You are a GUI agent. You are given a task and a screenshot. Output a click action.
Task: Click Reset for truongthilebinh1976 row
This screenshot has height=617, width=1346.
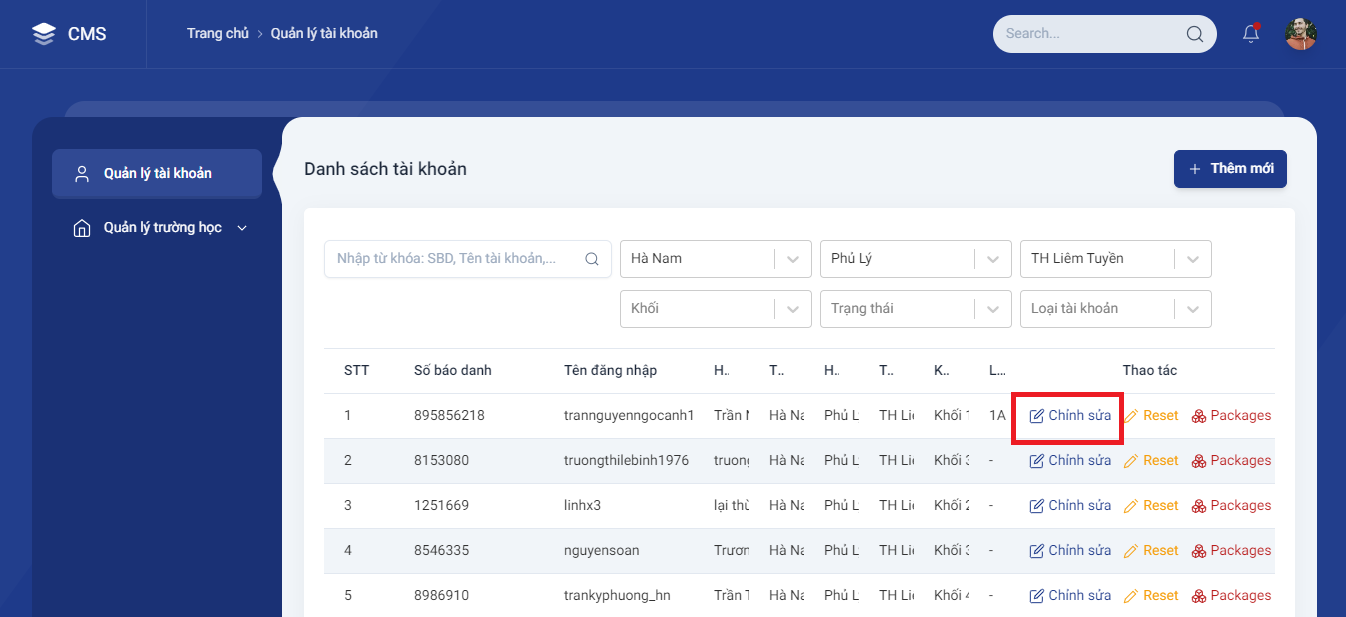(x=1151, y=461)
